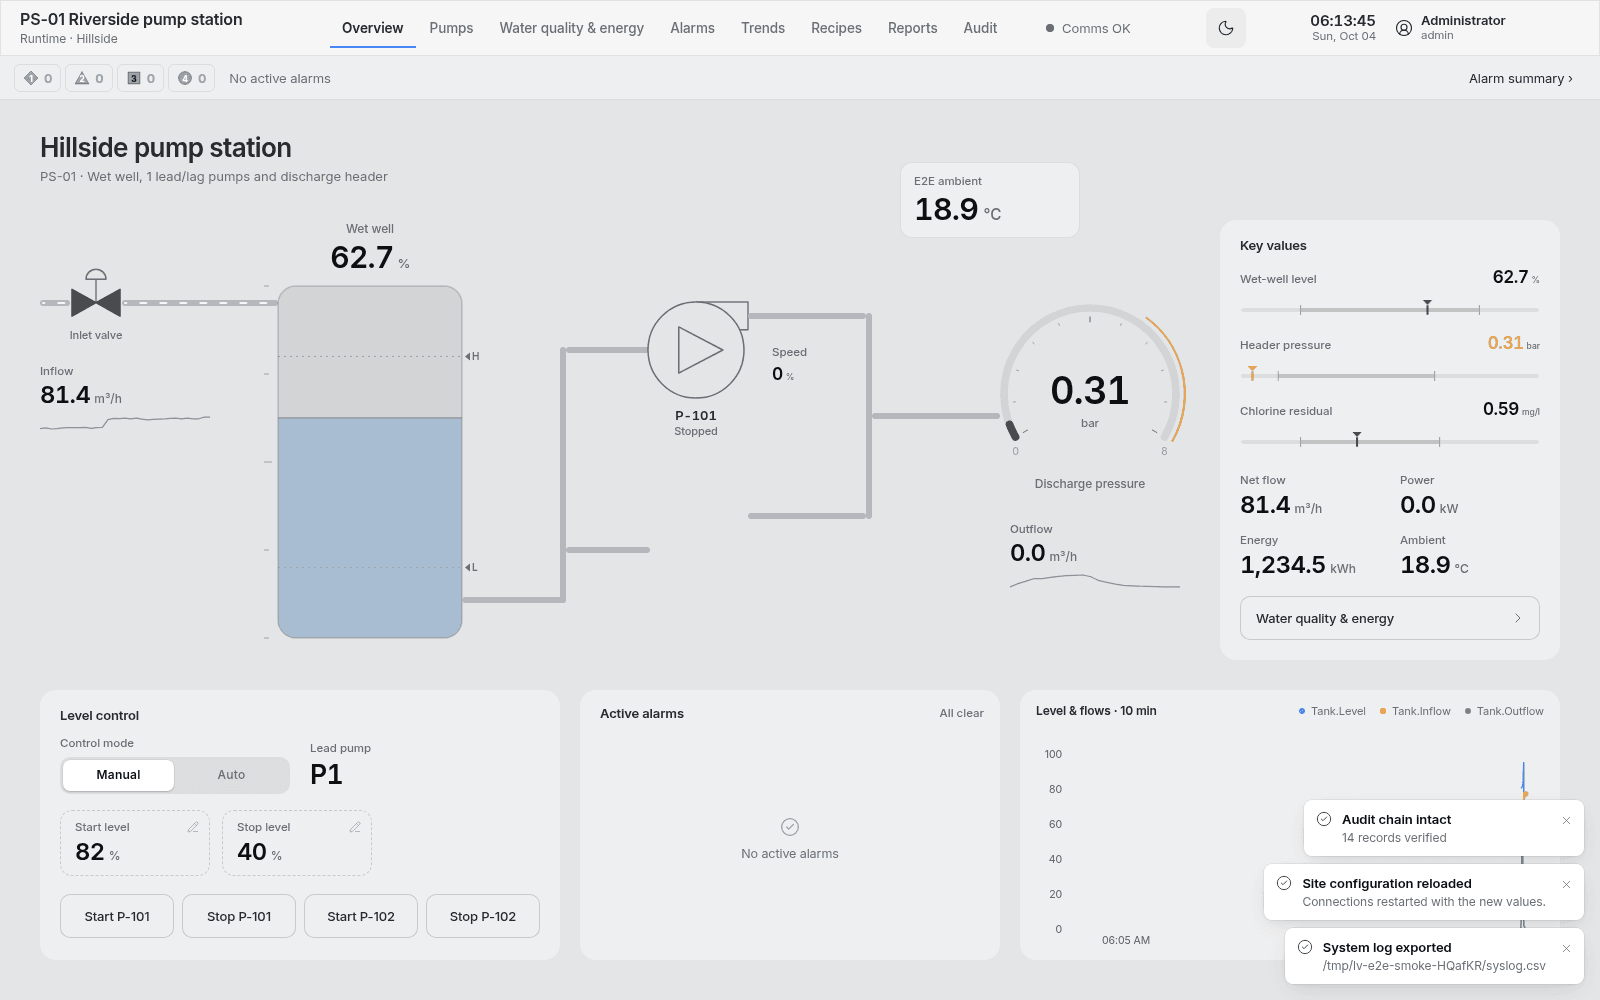Viewport: 1600px width, 1000px height.
Task: Select the inlet valve symbol
Action: point(96,293)
